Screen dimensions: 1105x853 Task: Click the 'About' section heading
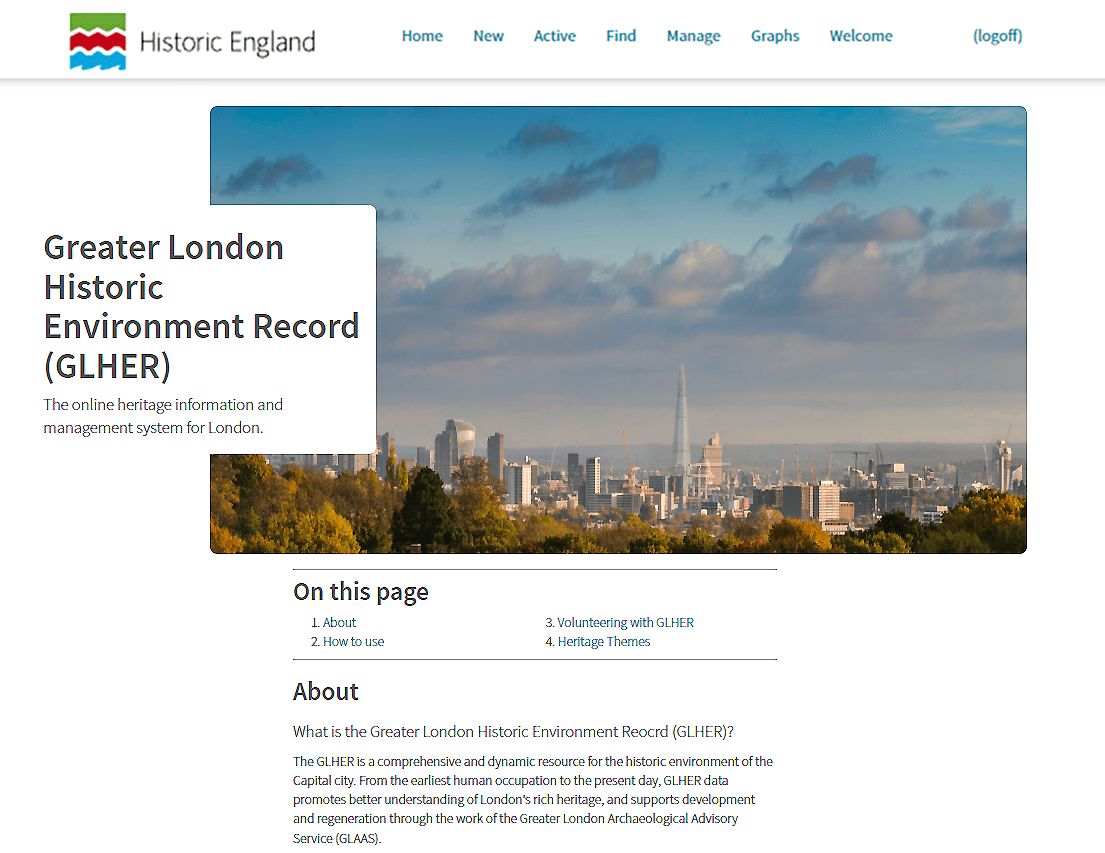pos(326,692)
